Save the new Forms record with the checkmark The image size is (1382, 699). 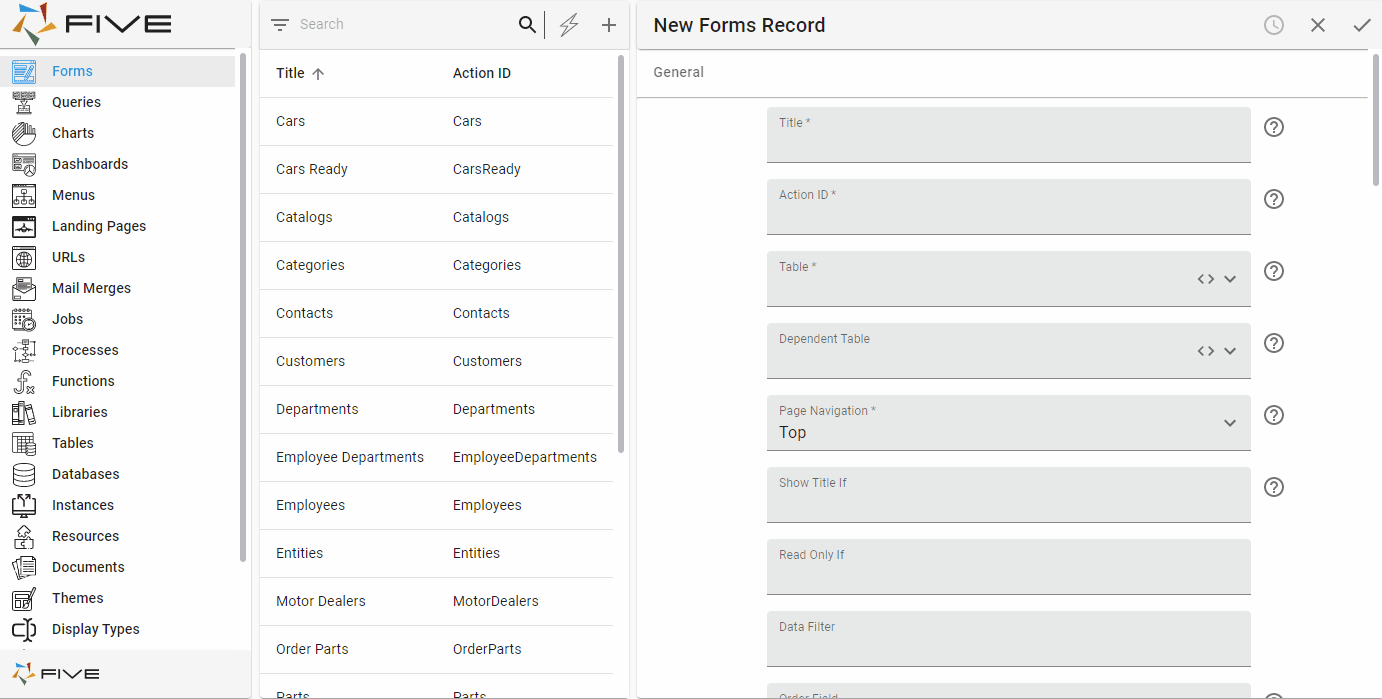1362,25
